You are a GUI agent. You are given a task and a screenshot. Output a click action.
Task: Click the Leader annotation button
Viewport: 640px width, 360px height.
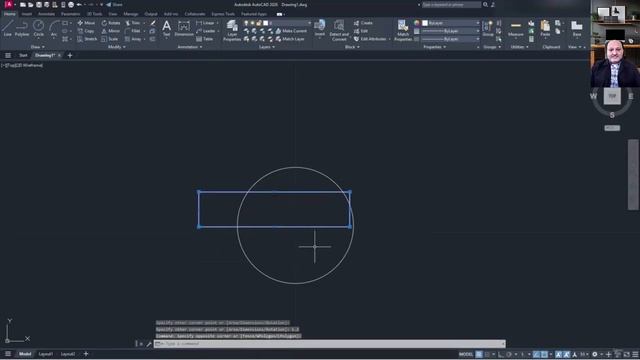coord(206,31)
